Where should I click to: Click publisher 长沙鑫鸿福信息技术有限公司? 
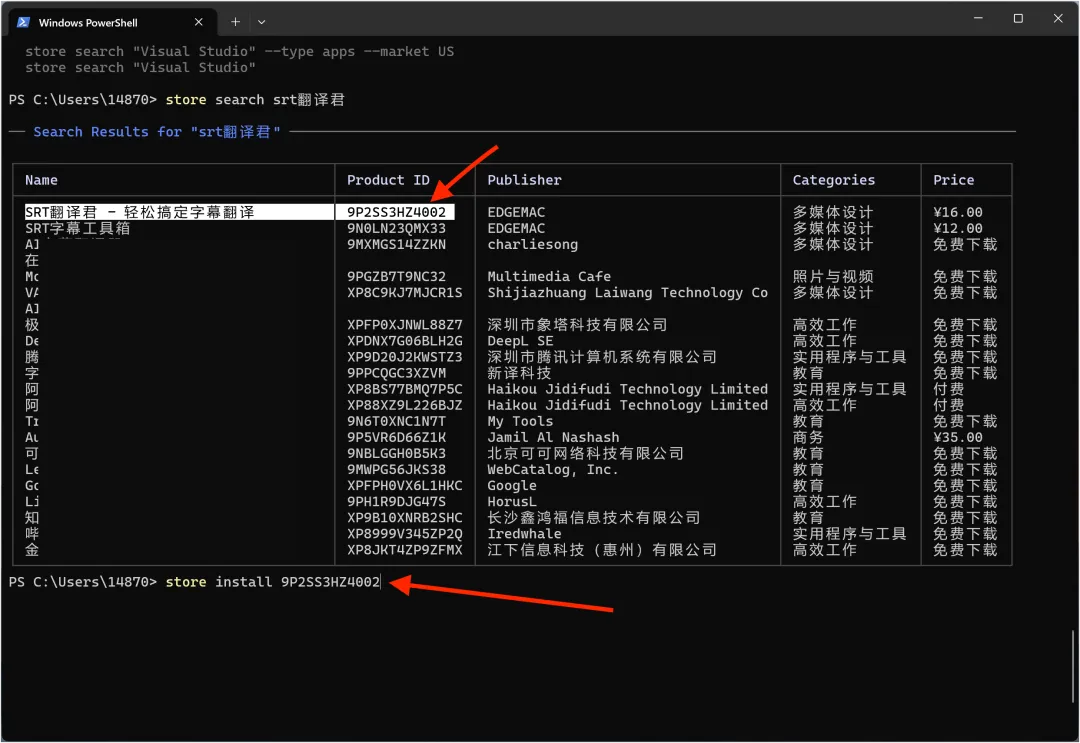[x=594, y=518]
